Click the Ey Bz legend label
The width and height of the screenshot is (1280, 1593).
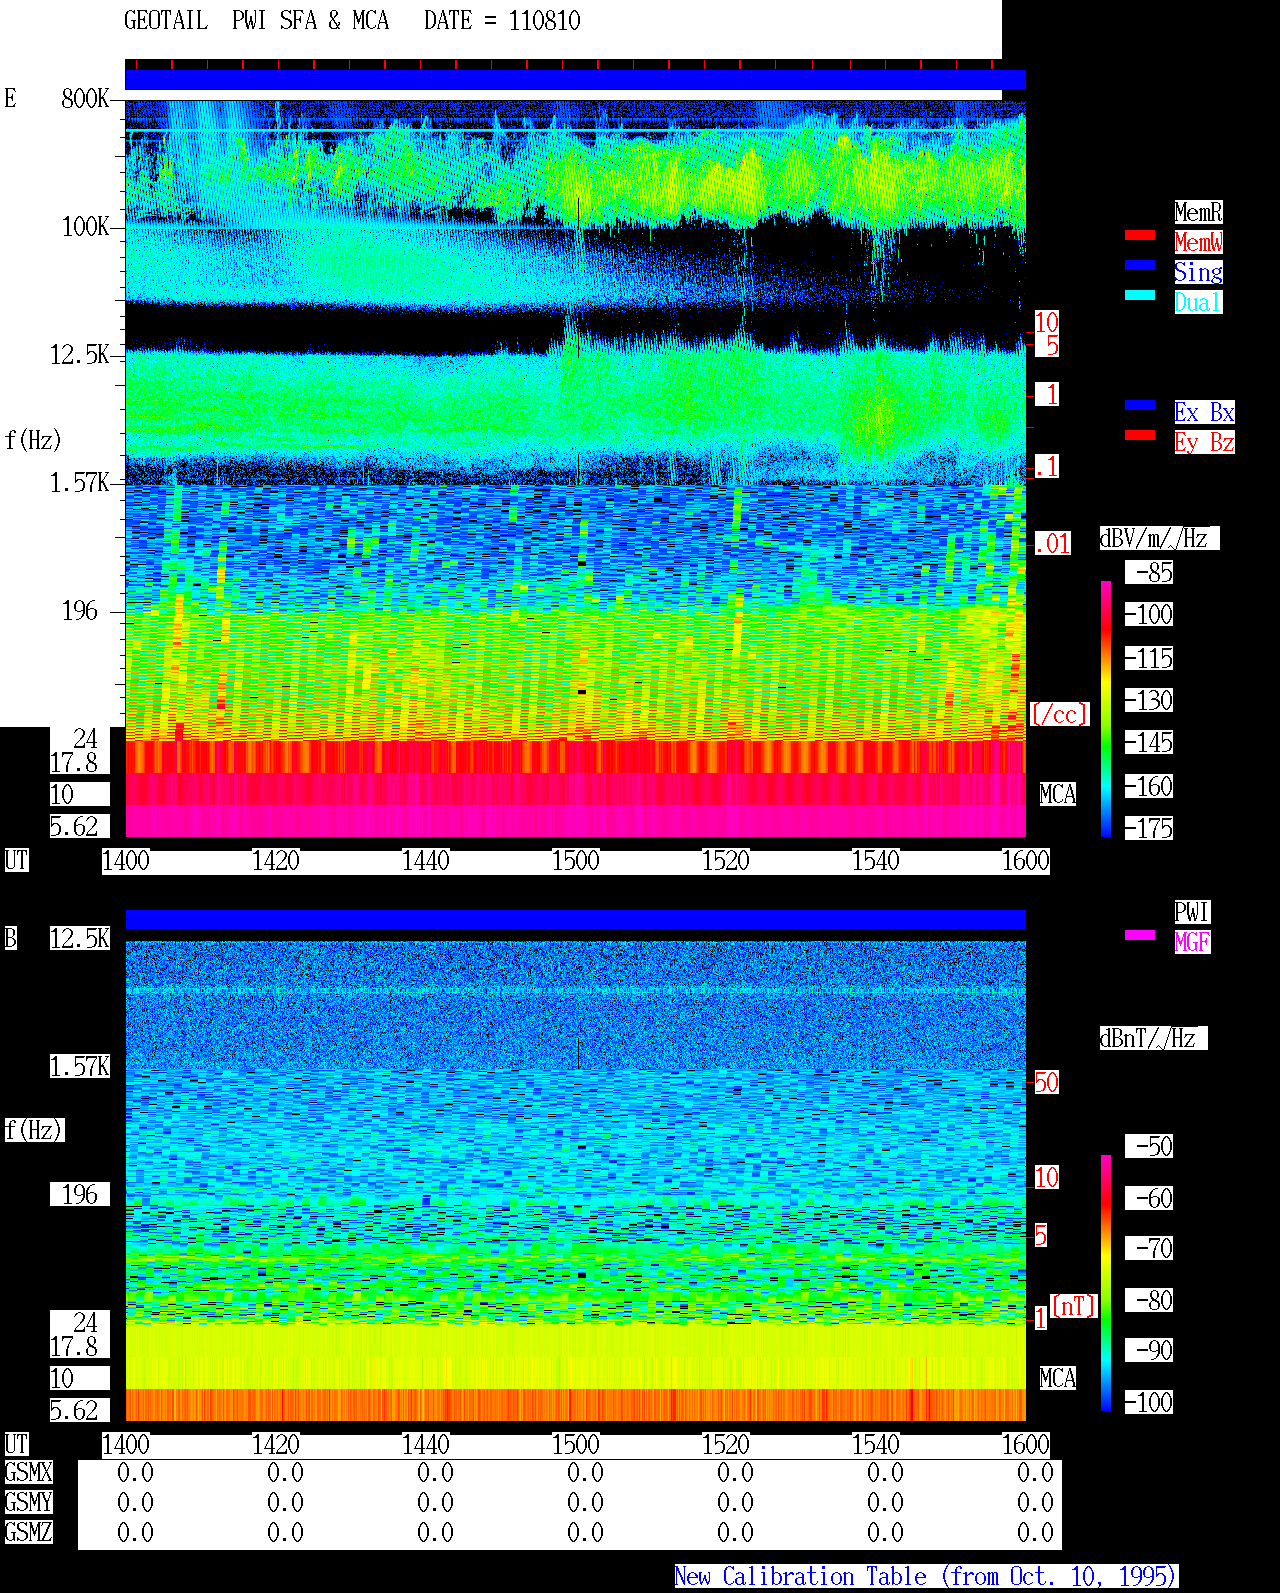pyautogui.click(x=1204, y=442)
